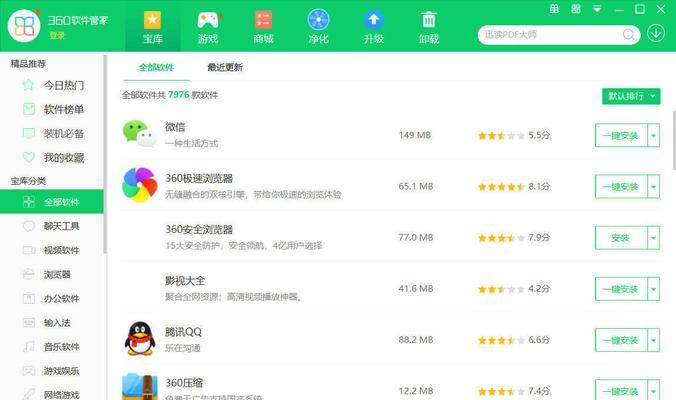Click the 微信 app icon
This screenshot has width=676, height=400.
pyautogui.click(x=139, y=134)
